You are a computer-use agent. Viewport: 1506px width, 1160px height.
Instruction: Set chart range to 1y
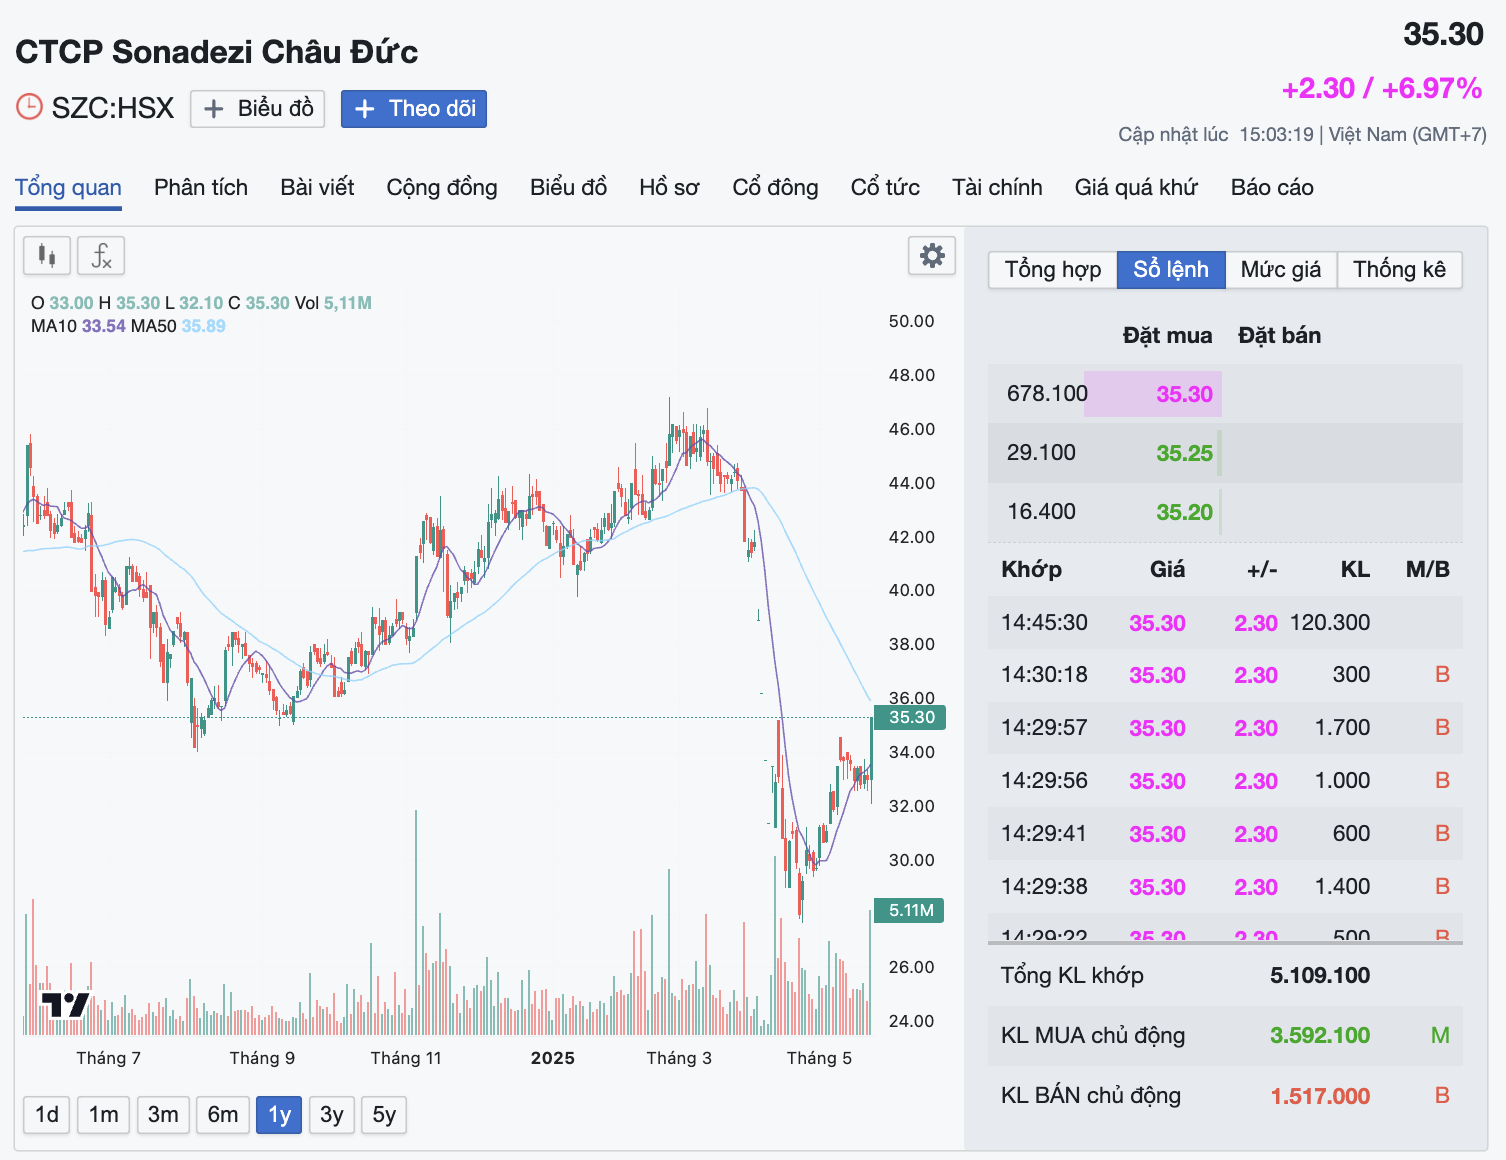(280, 1115)
